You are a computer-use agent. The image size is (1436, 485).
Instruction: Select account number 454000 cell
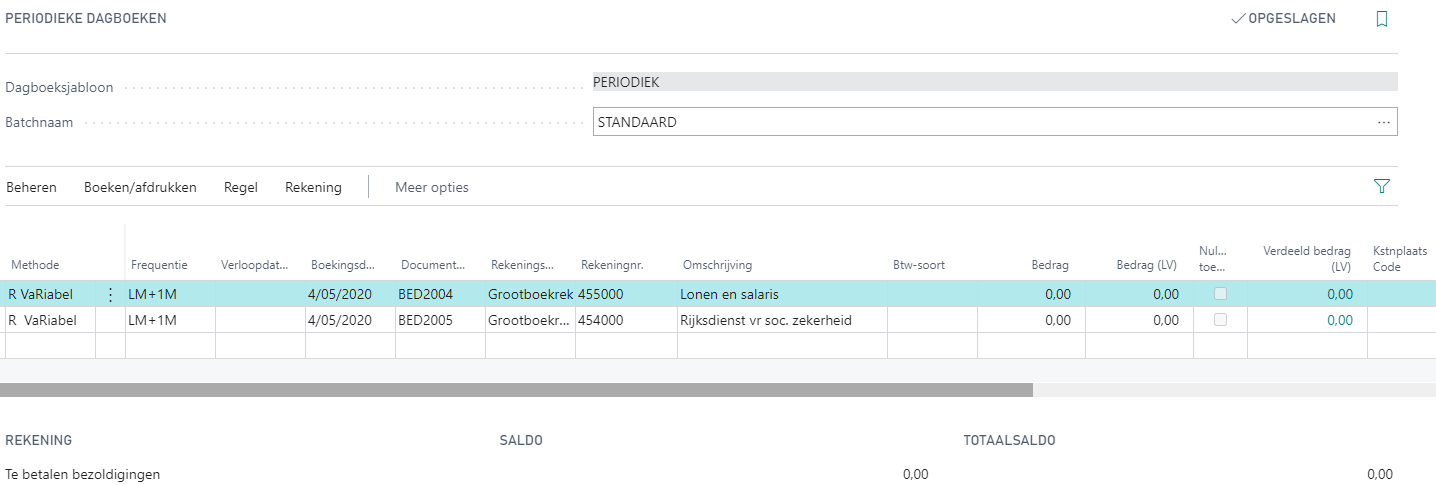626,321
